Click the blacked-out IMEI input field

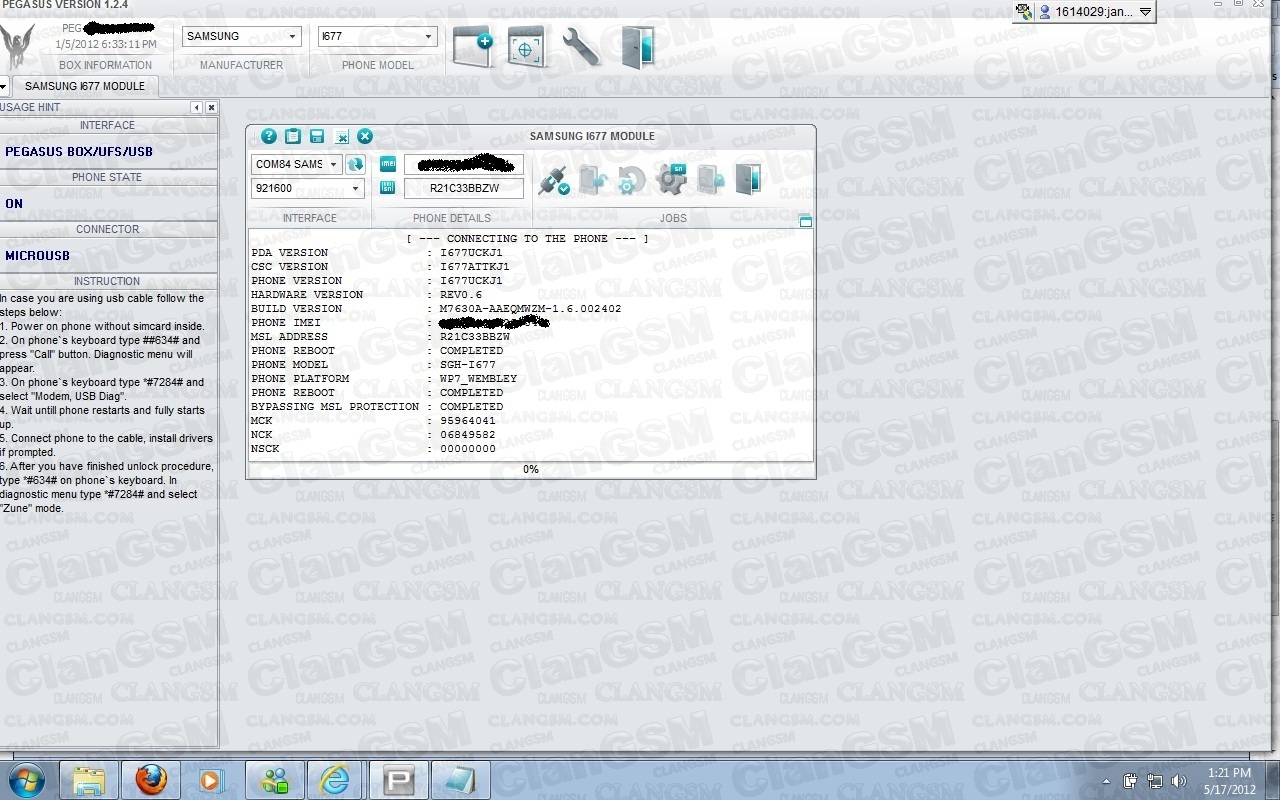coord(464,164)
